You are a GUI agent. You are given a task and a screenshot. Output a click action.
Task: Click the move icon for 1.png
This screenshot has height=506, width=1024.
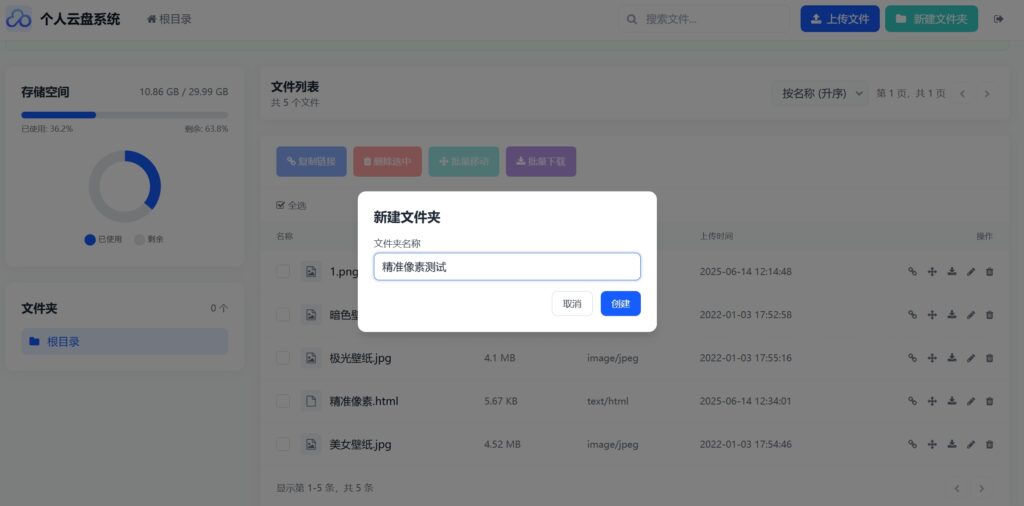point(933,272)
